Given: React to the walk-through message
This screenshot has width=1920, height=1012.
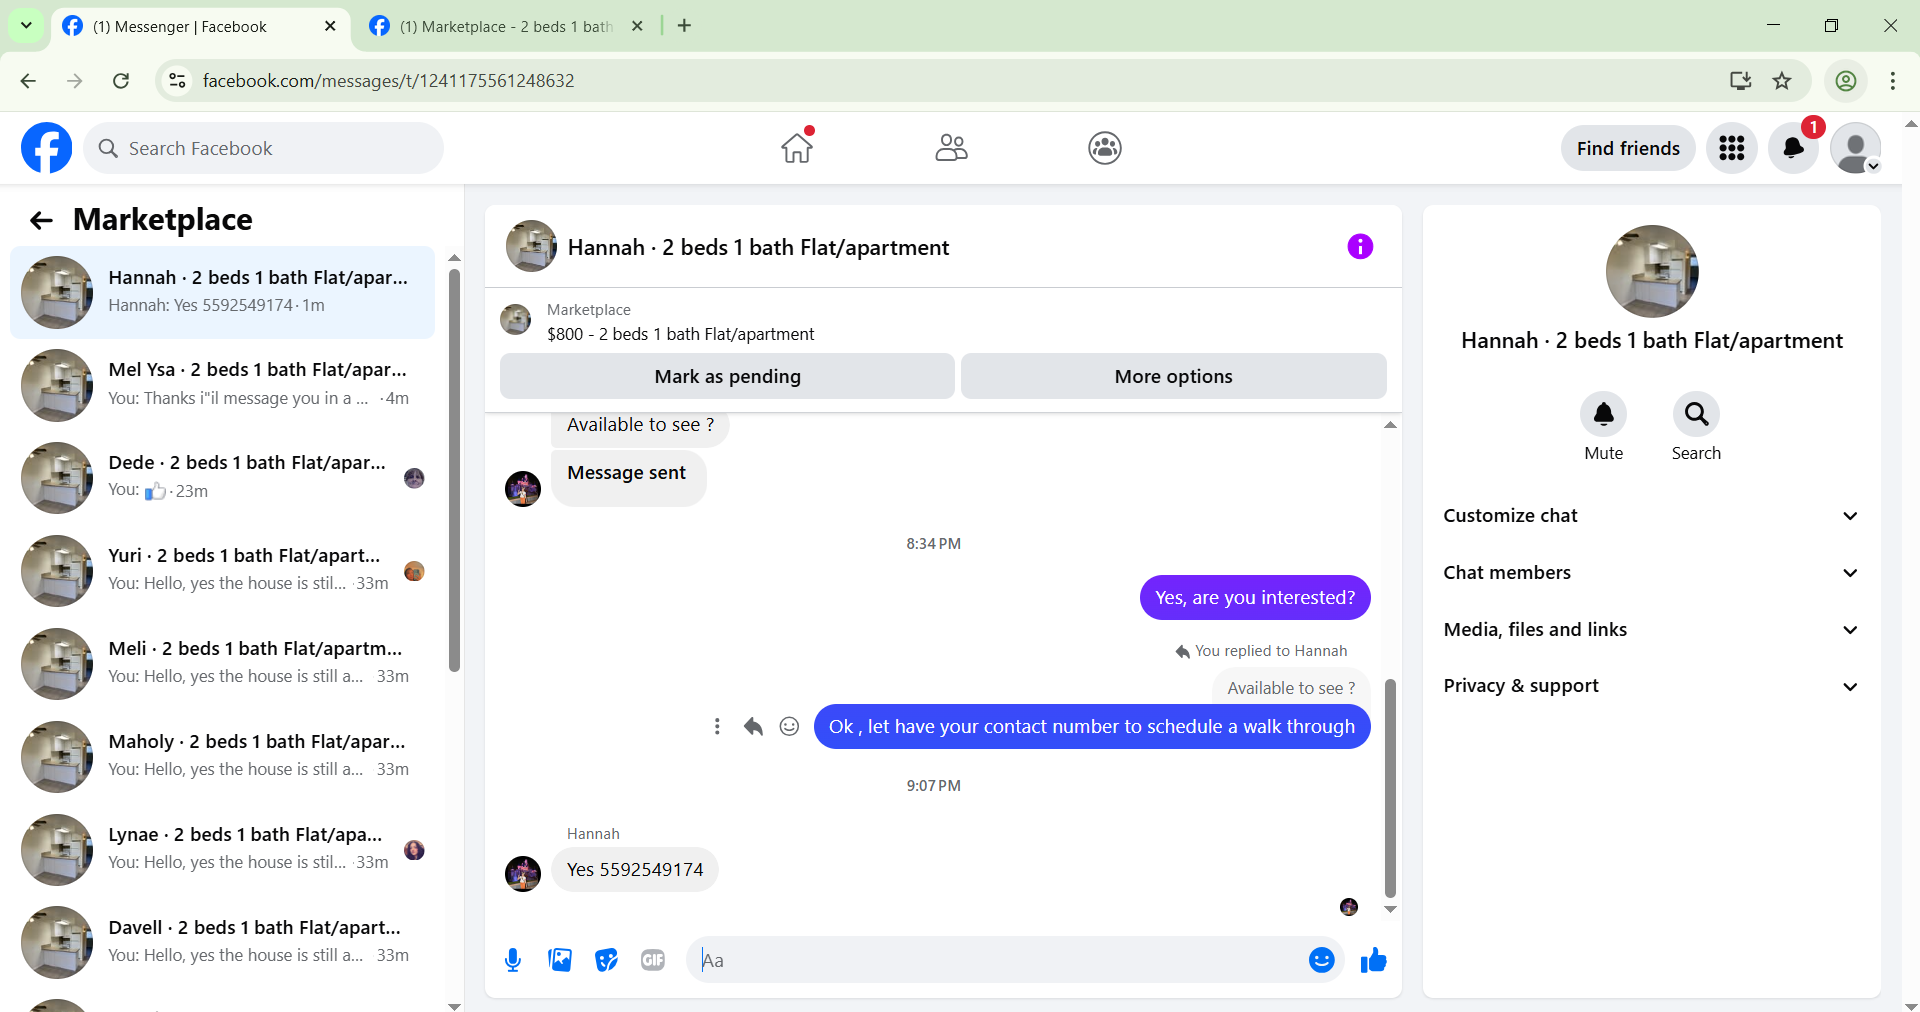Looking at the screenshot, I should 790,727.
